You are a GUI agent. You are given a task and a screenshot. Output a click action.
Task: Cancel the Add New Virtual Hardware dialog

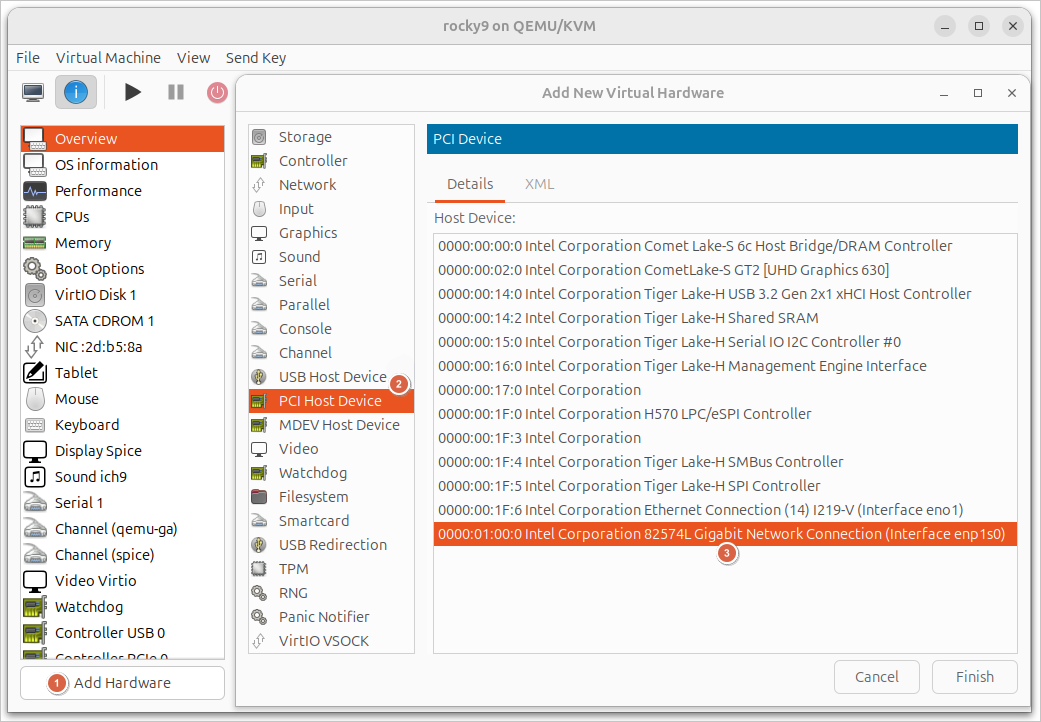pyautogui.click(x=877, y=677)
